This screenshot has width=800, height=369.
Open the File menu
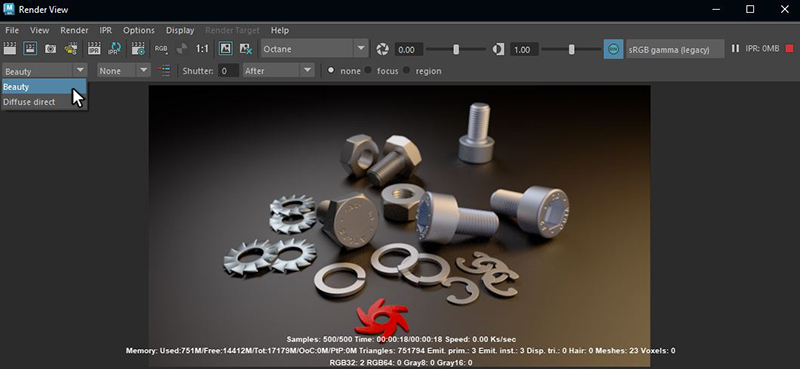pyautogui.click(x=12, y=30)
